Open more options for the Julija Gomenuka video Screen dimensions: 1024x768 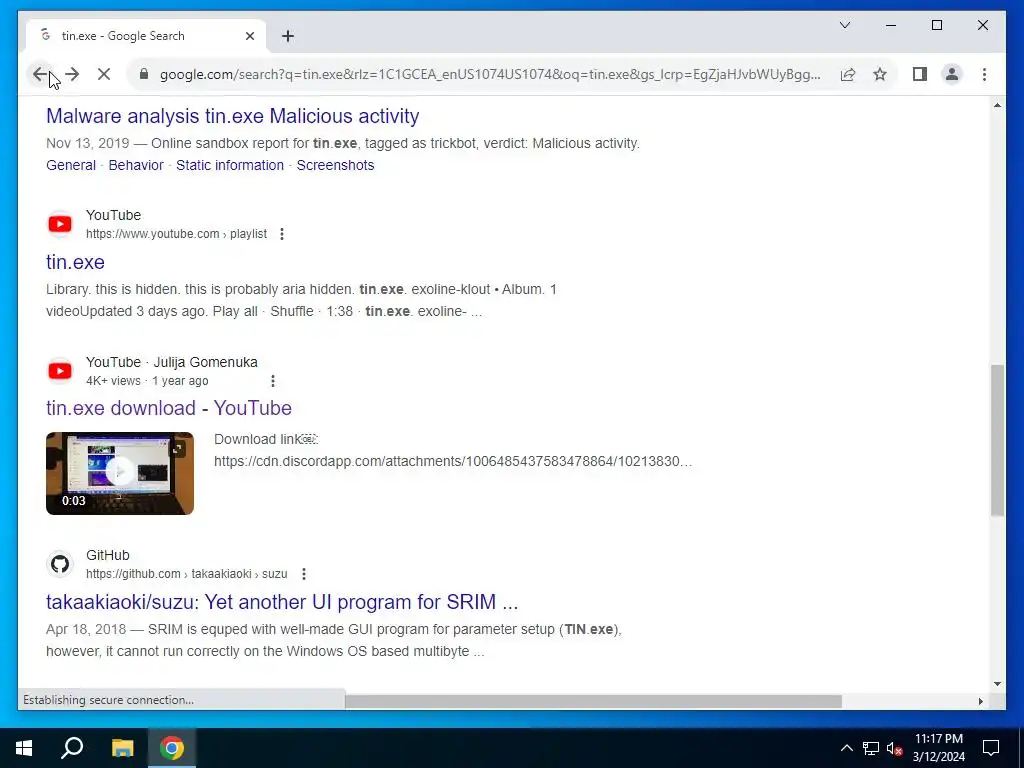click(x=273, y=381)
